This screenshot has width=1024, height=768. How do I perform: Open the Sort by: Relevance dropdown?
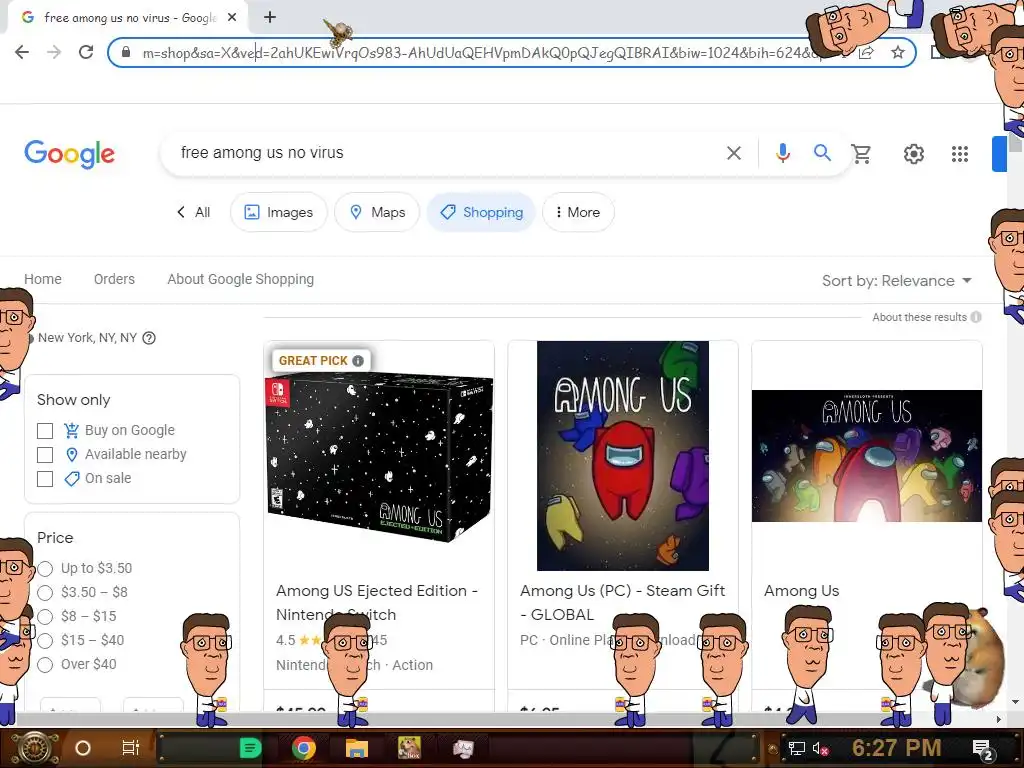897,281
